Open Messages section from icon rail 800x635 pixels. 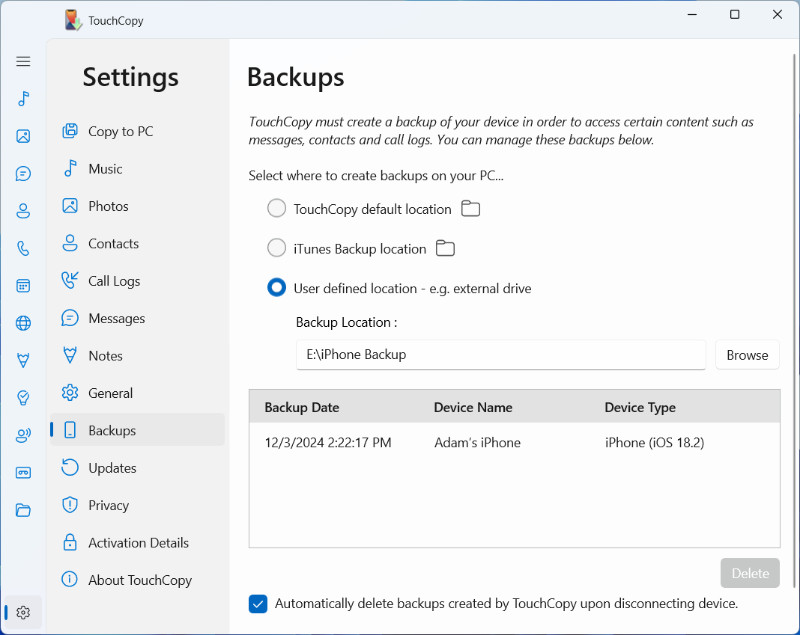(x=23, y=173)
